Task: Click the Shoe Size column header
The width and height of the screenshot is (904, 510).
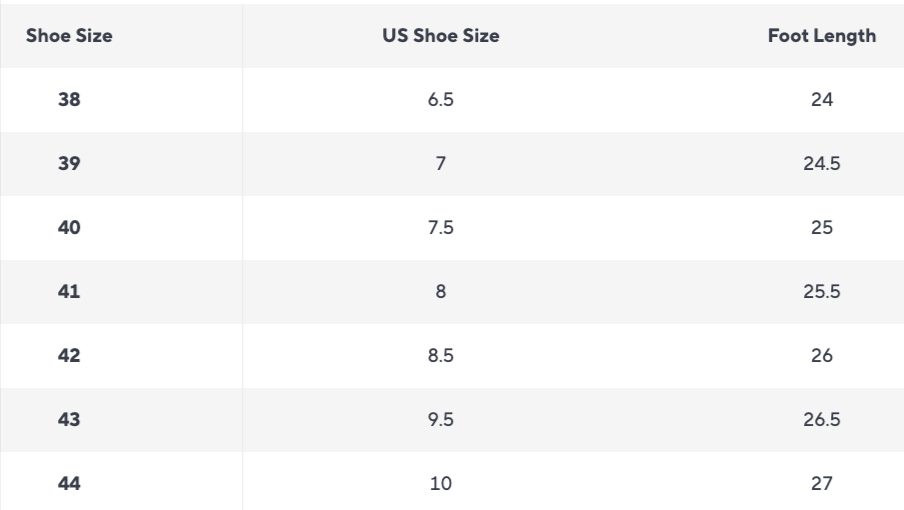Action: pos(69,36)
